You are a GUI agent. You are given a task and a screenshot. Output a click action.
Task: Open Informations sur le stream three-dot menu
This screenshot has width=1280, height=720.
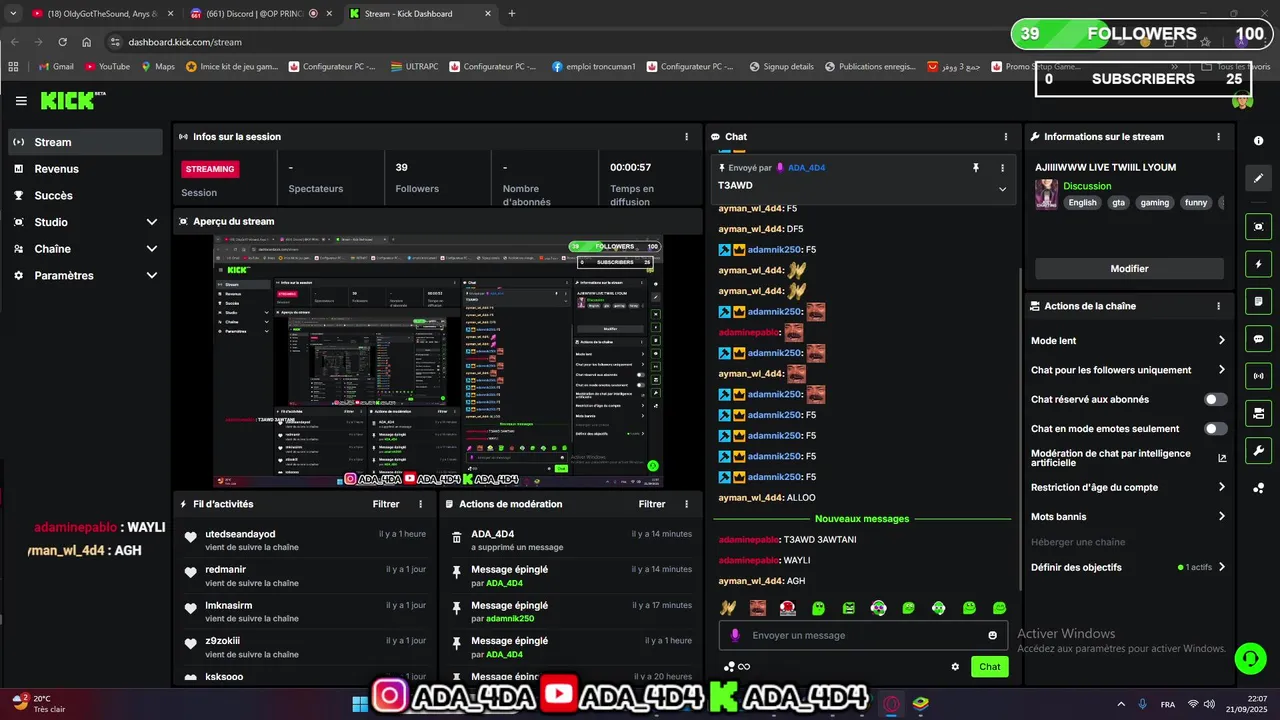click(x=1218, y=137)
